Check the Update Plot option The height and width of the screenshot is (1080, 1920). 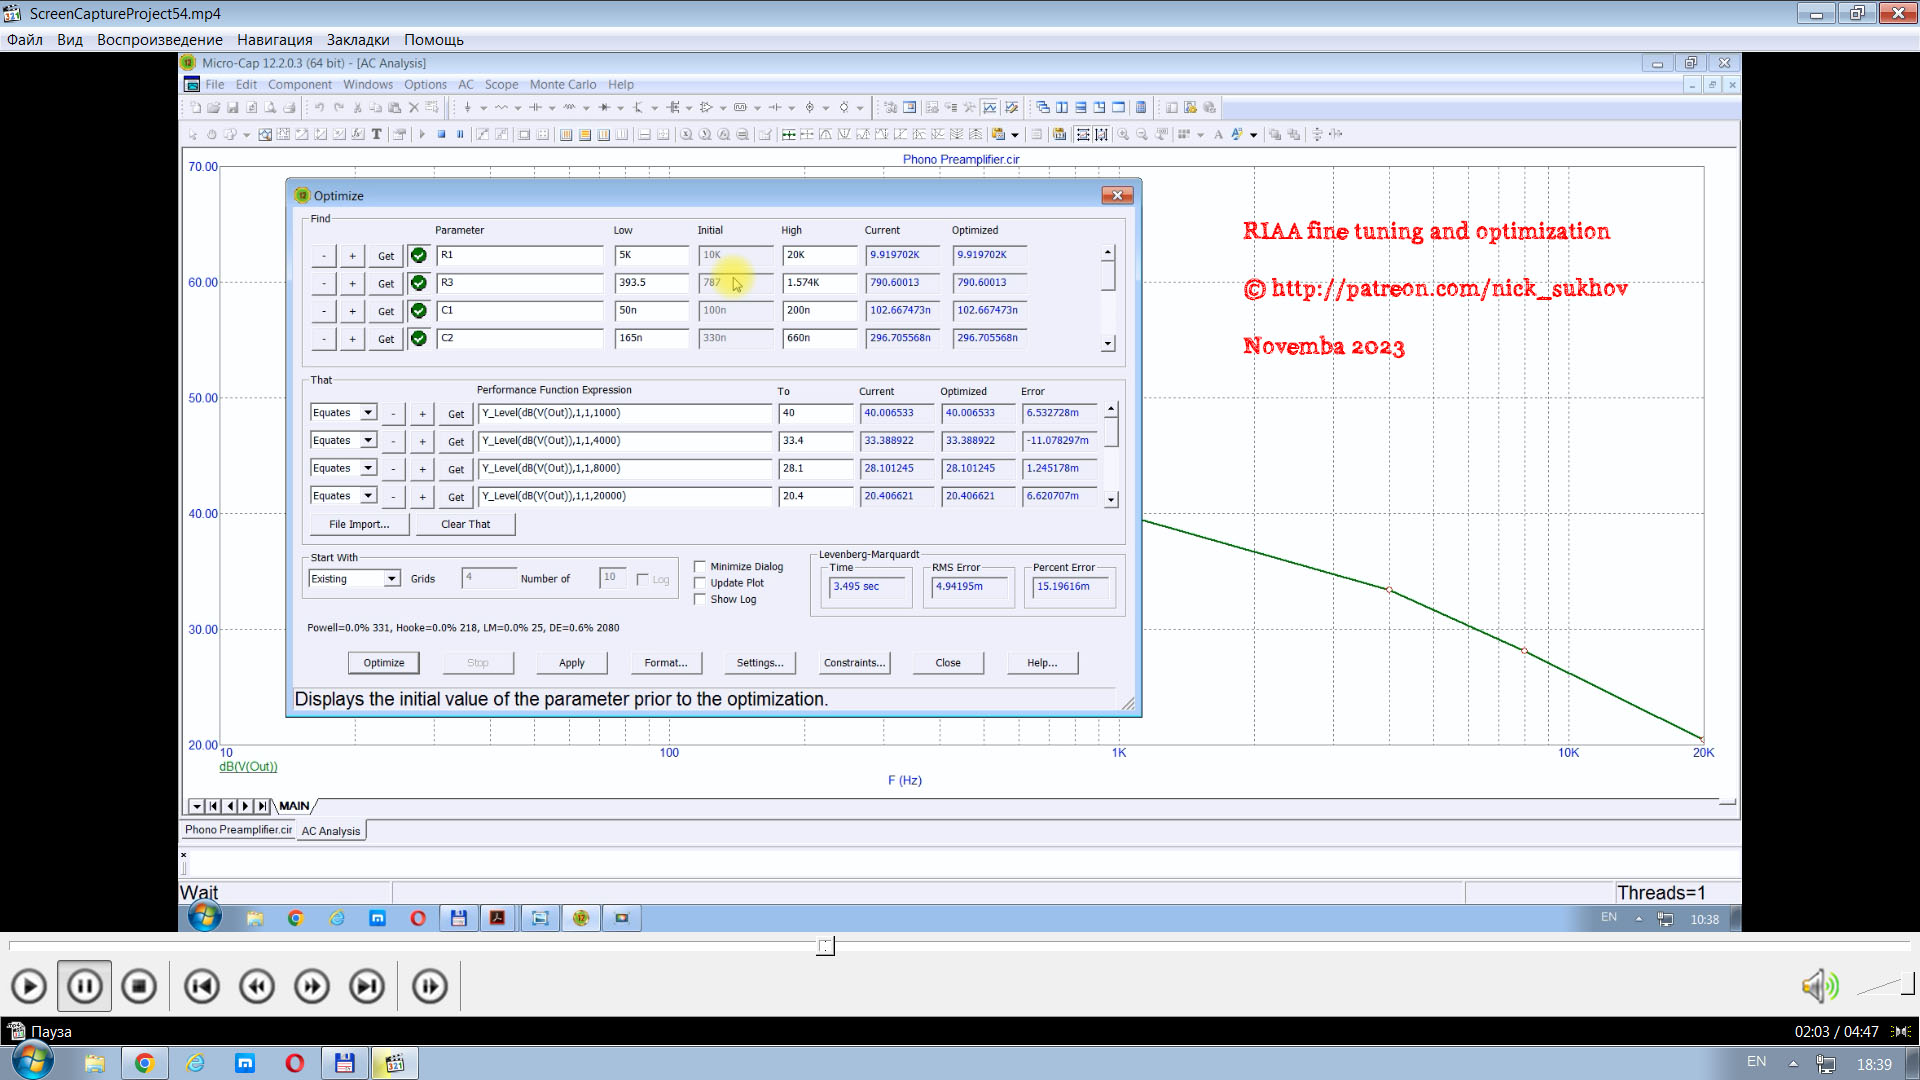coord(700,583)
